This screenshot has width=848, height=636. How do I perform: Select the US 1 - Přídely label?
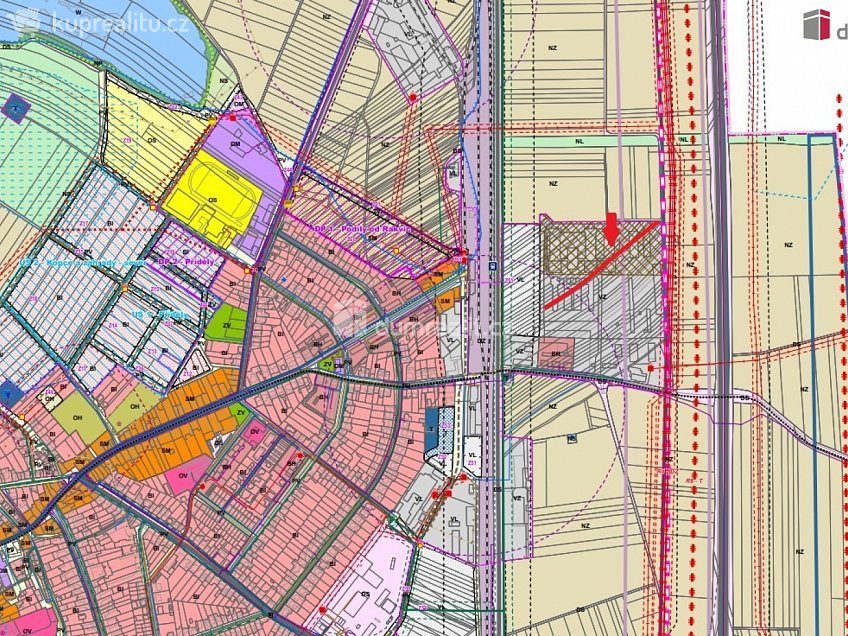[158, 314]
